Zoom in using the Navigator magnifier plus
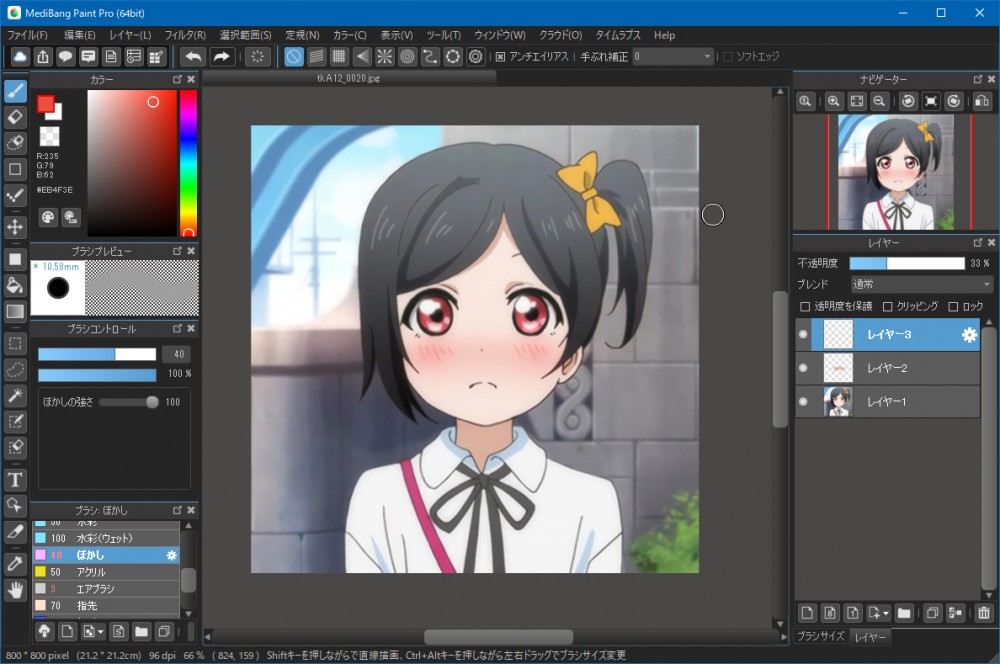The width and height of the screenshot is (1000, 664). [833, 101]
